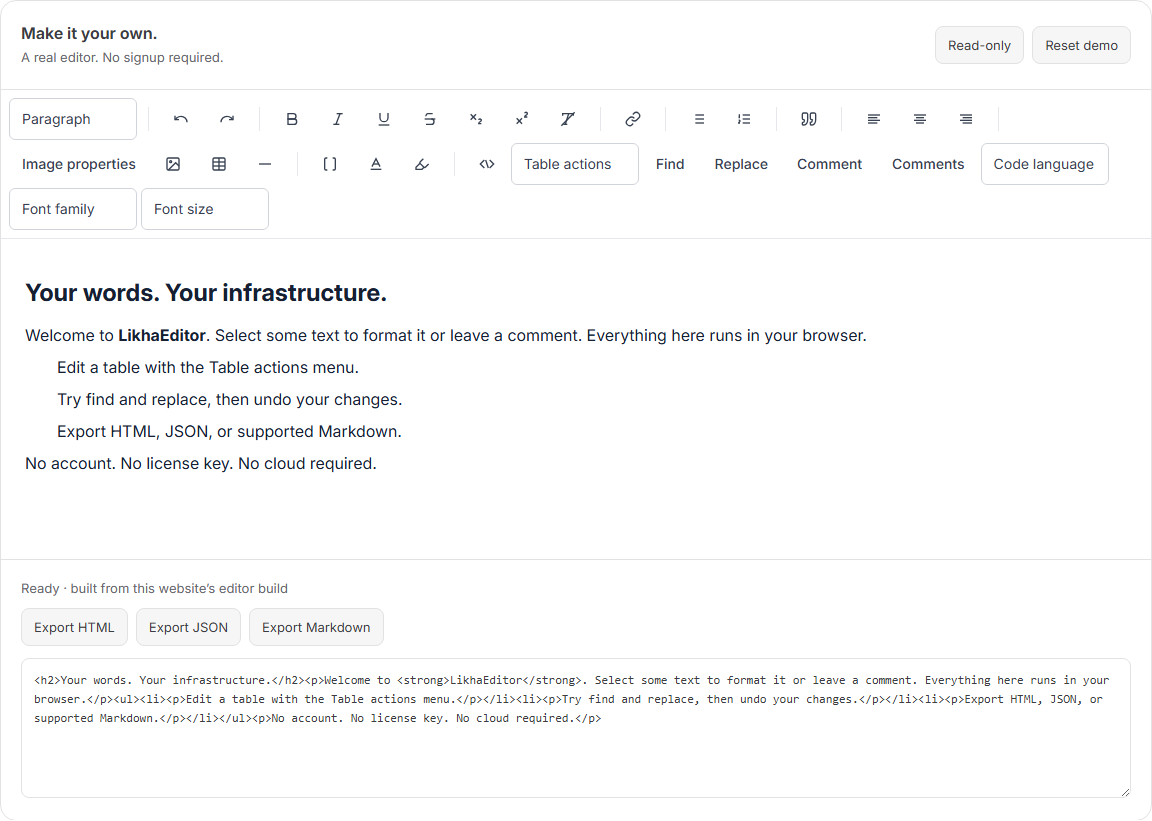The width and height of the screenshot is (1152, 821).
Task: Choose the text color tool
Action: (375, 164)
